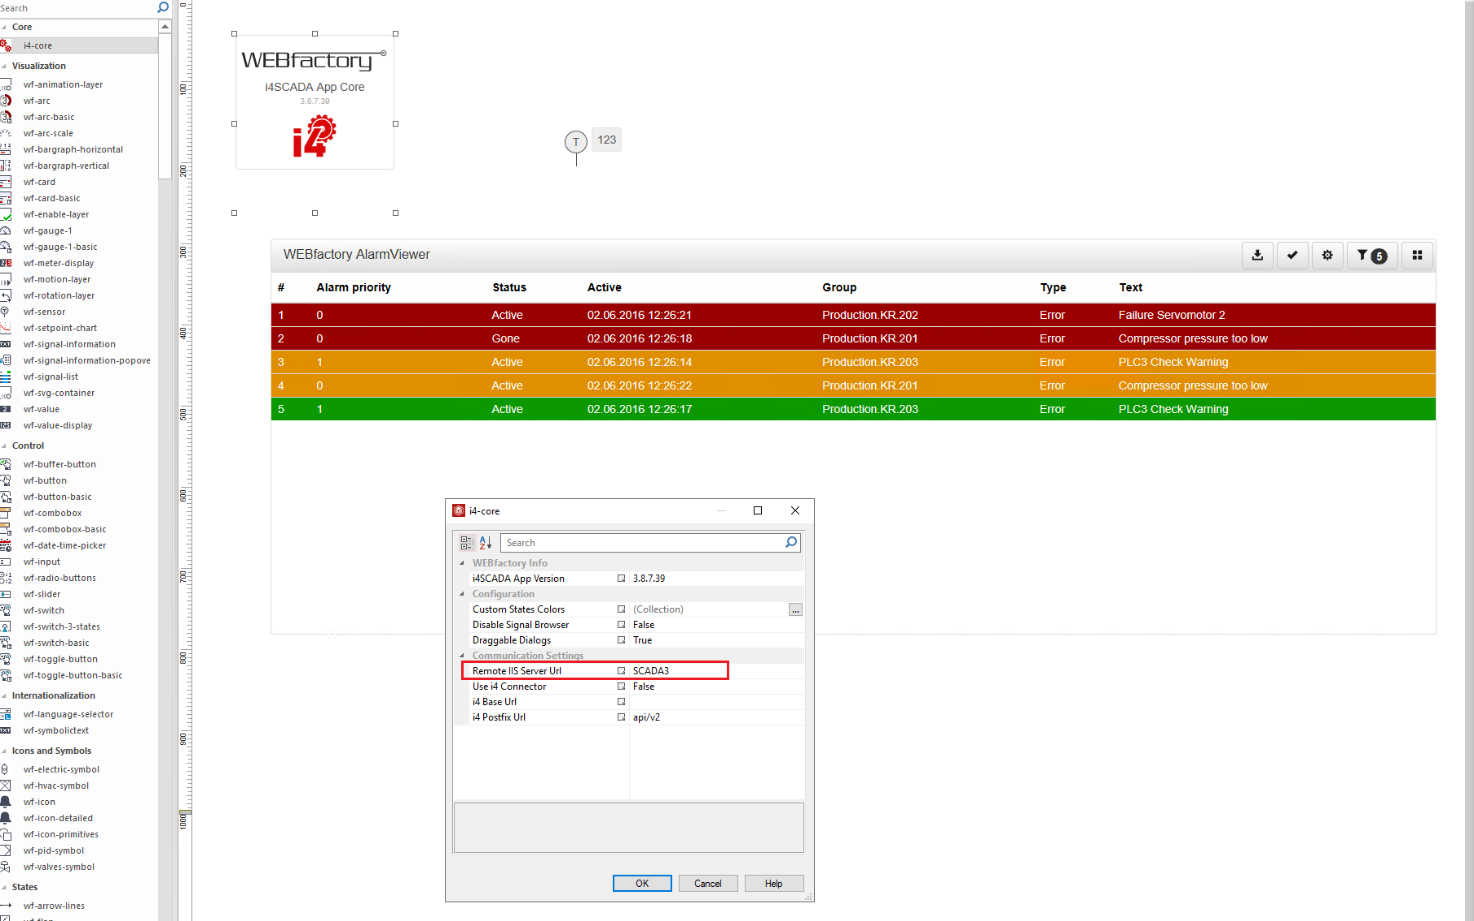Open the AlarmViewer settings gear
Screen dimensions: 1474x921
[1327, 255]
